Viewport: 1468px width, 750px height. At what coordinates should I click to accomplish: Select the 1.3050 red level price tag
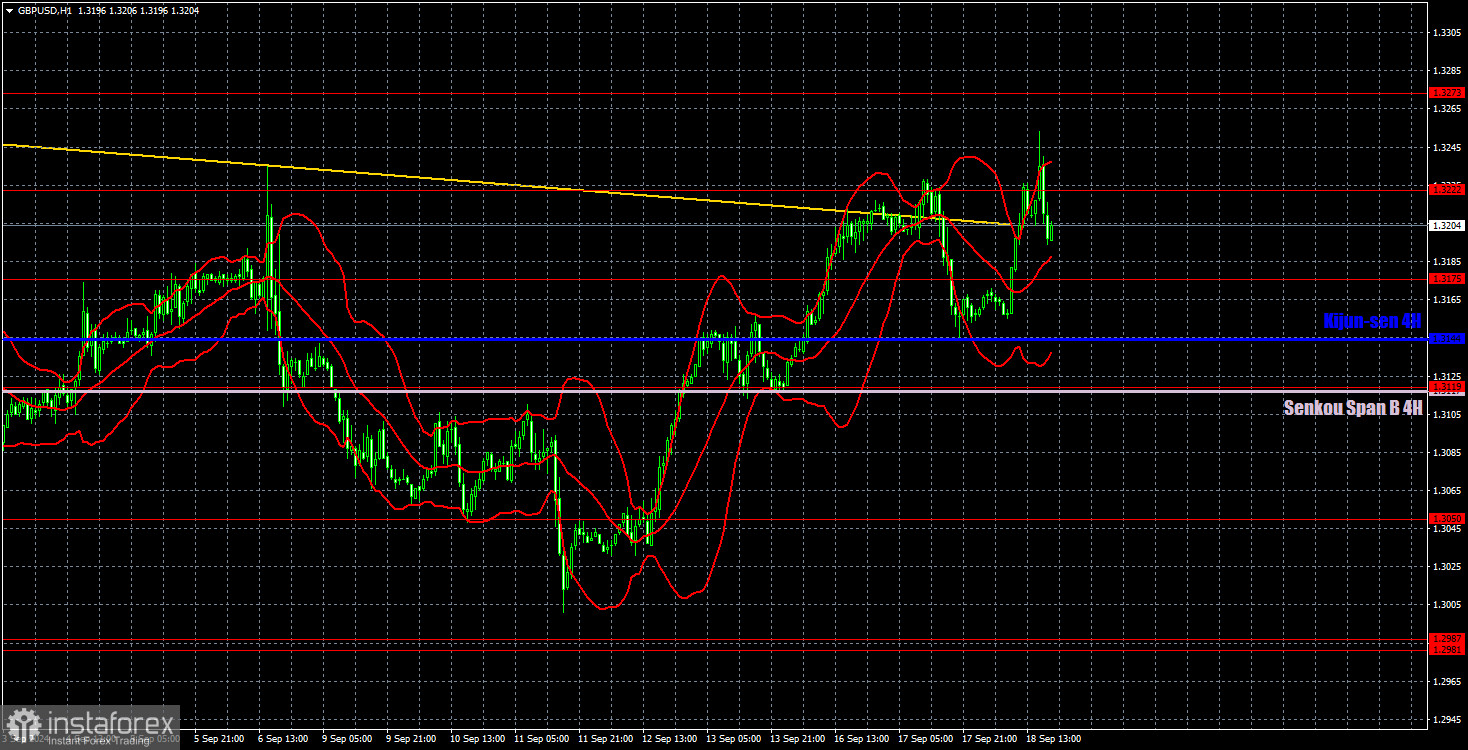pos(1447,518)
